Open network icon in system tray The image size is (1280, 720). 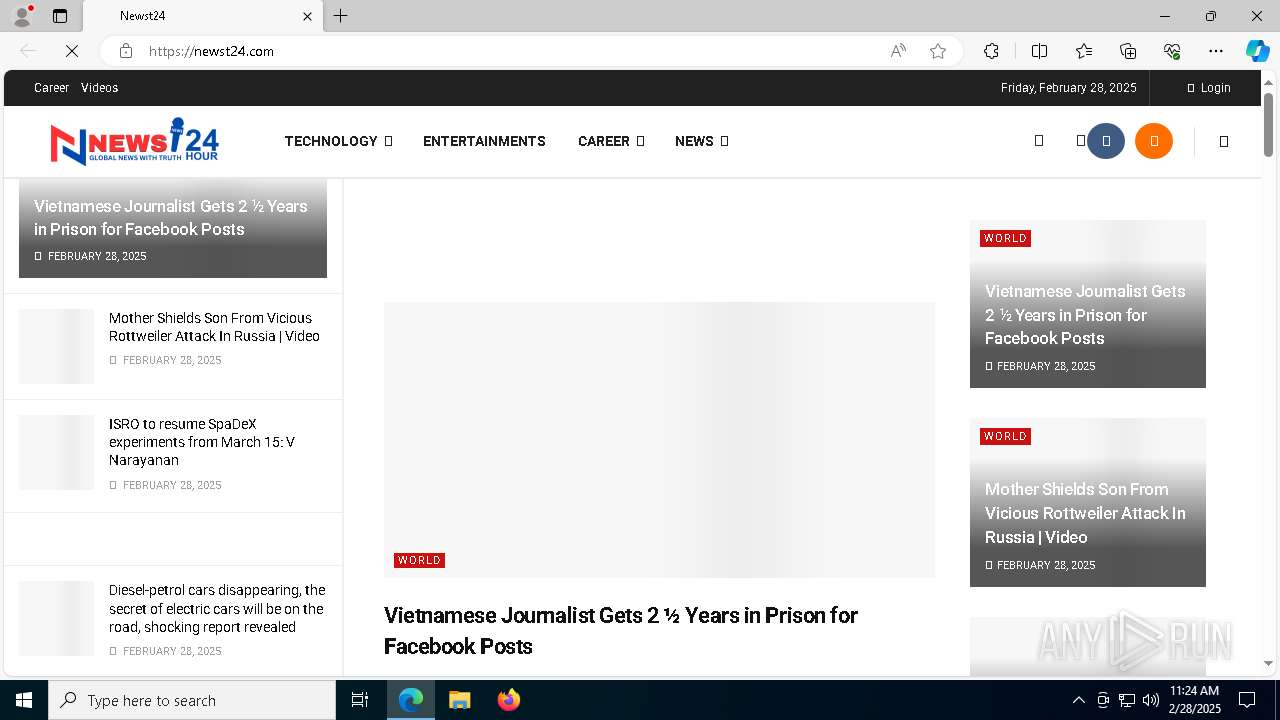[1127, 700]
